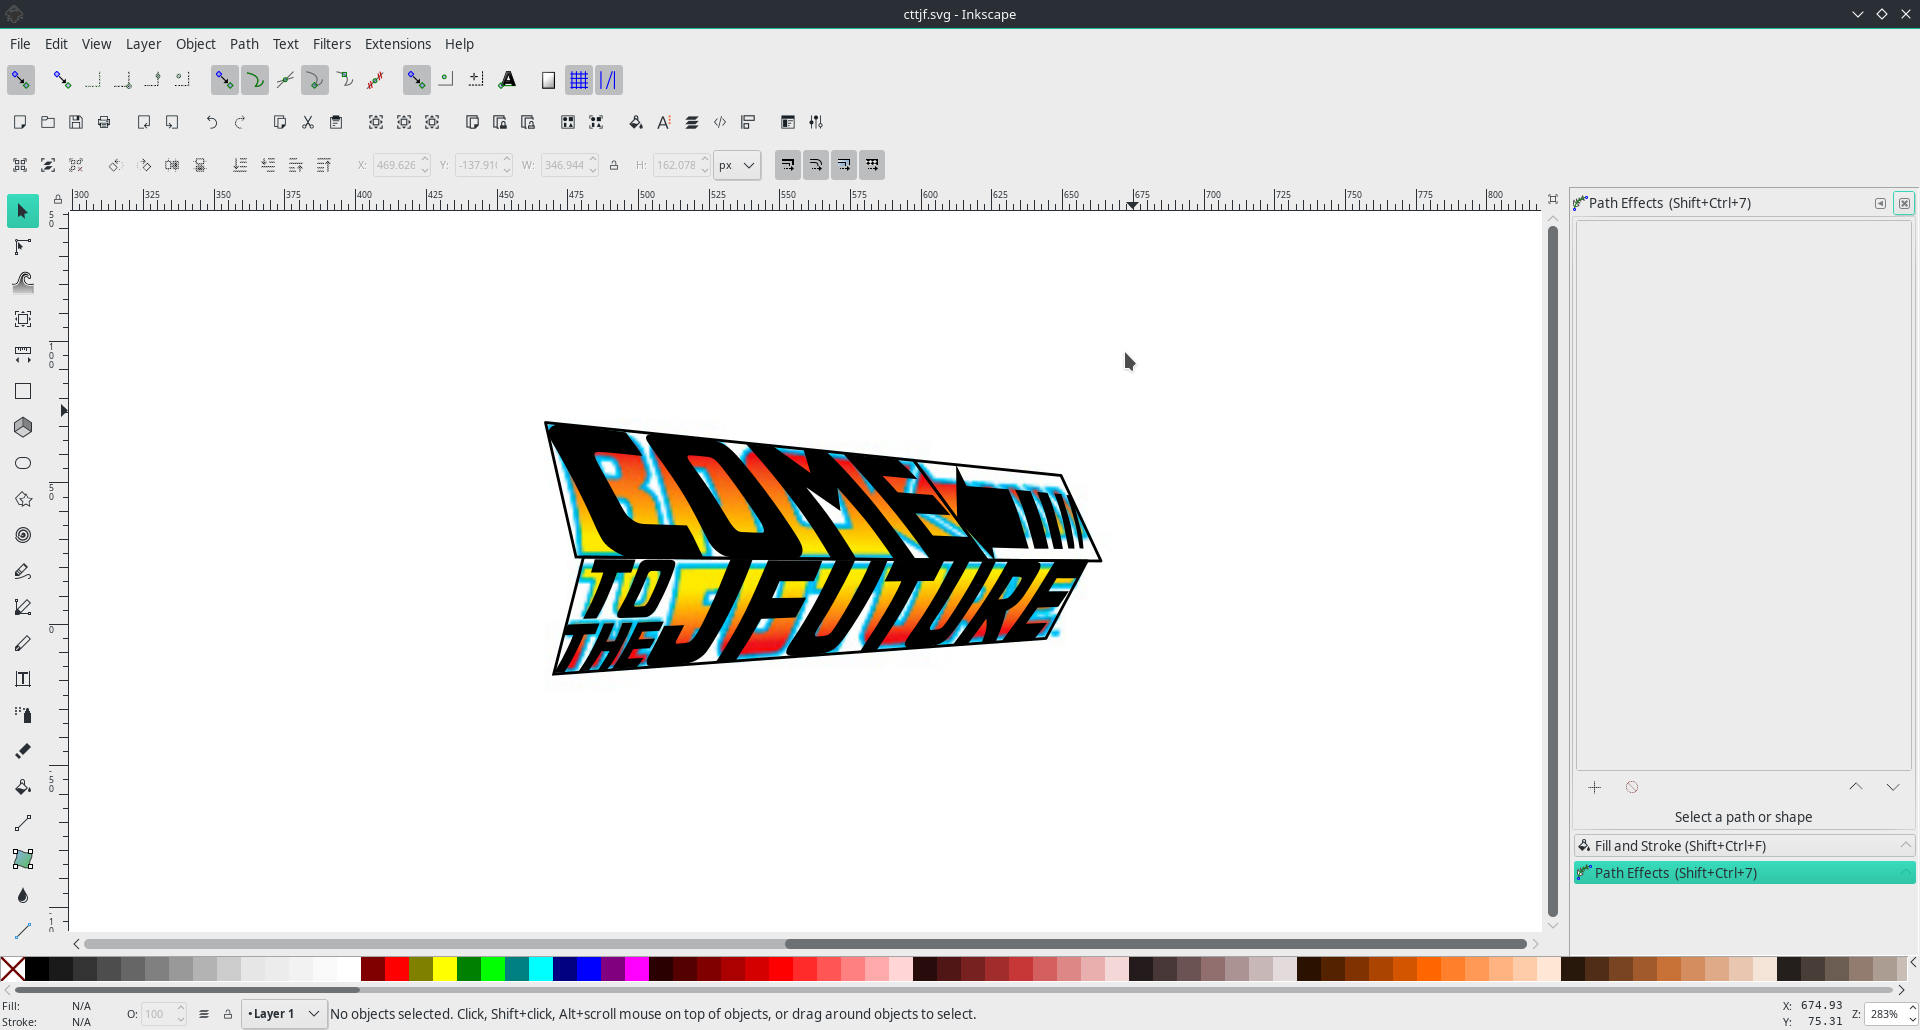
Task: Decrease the H height stepper
Action: click(x=705, y=171)
